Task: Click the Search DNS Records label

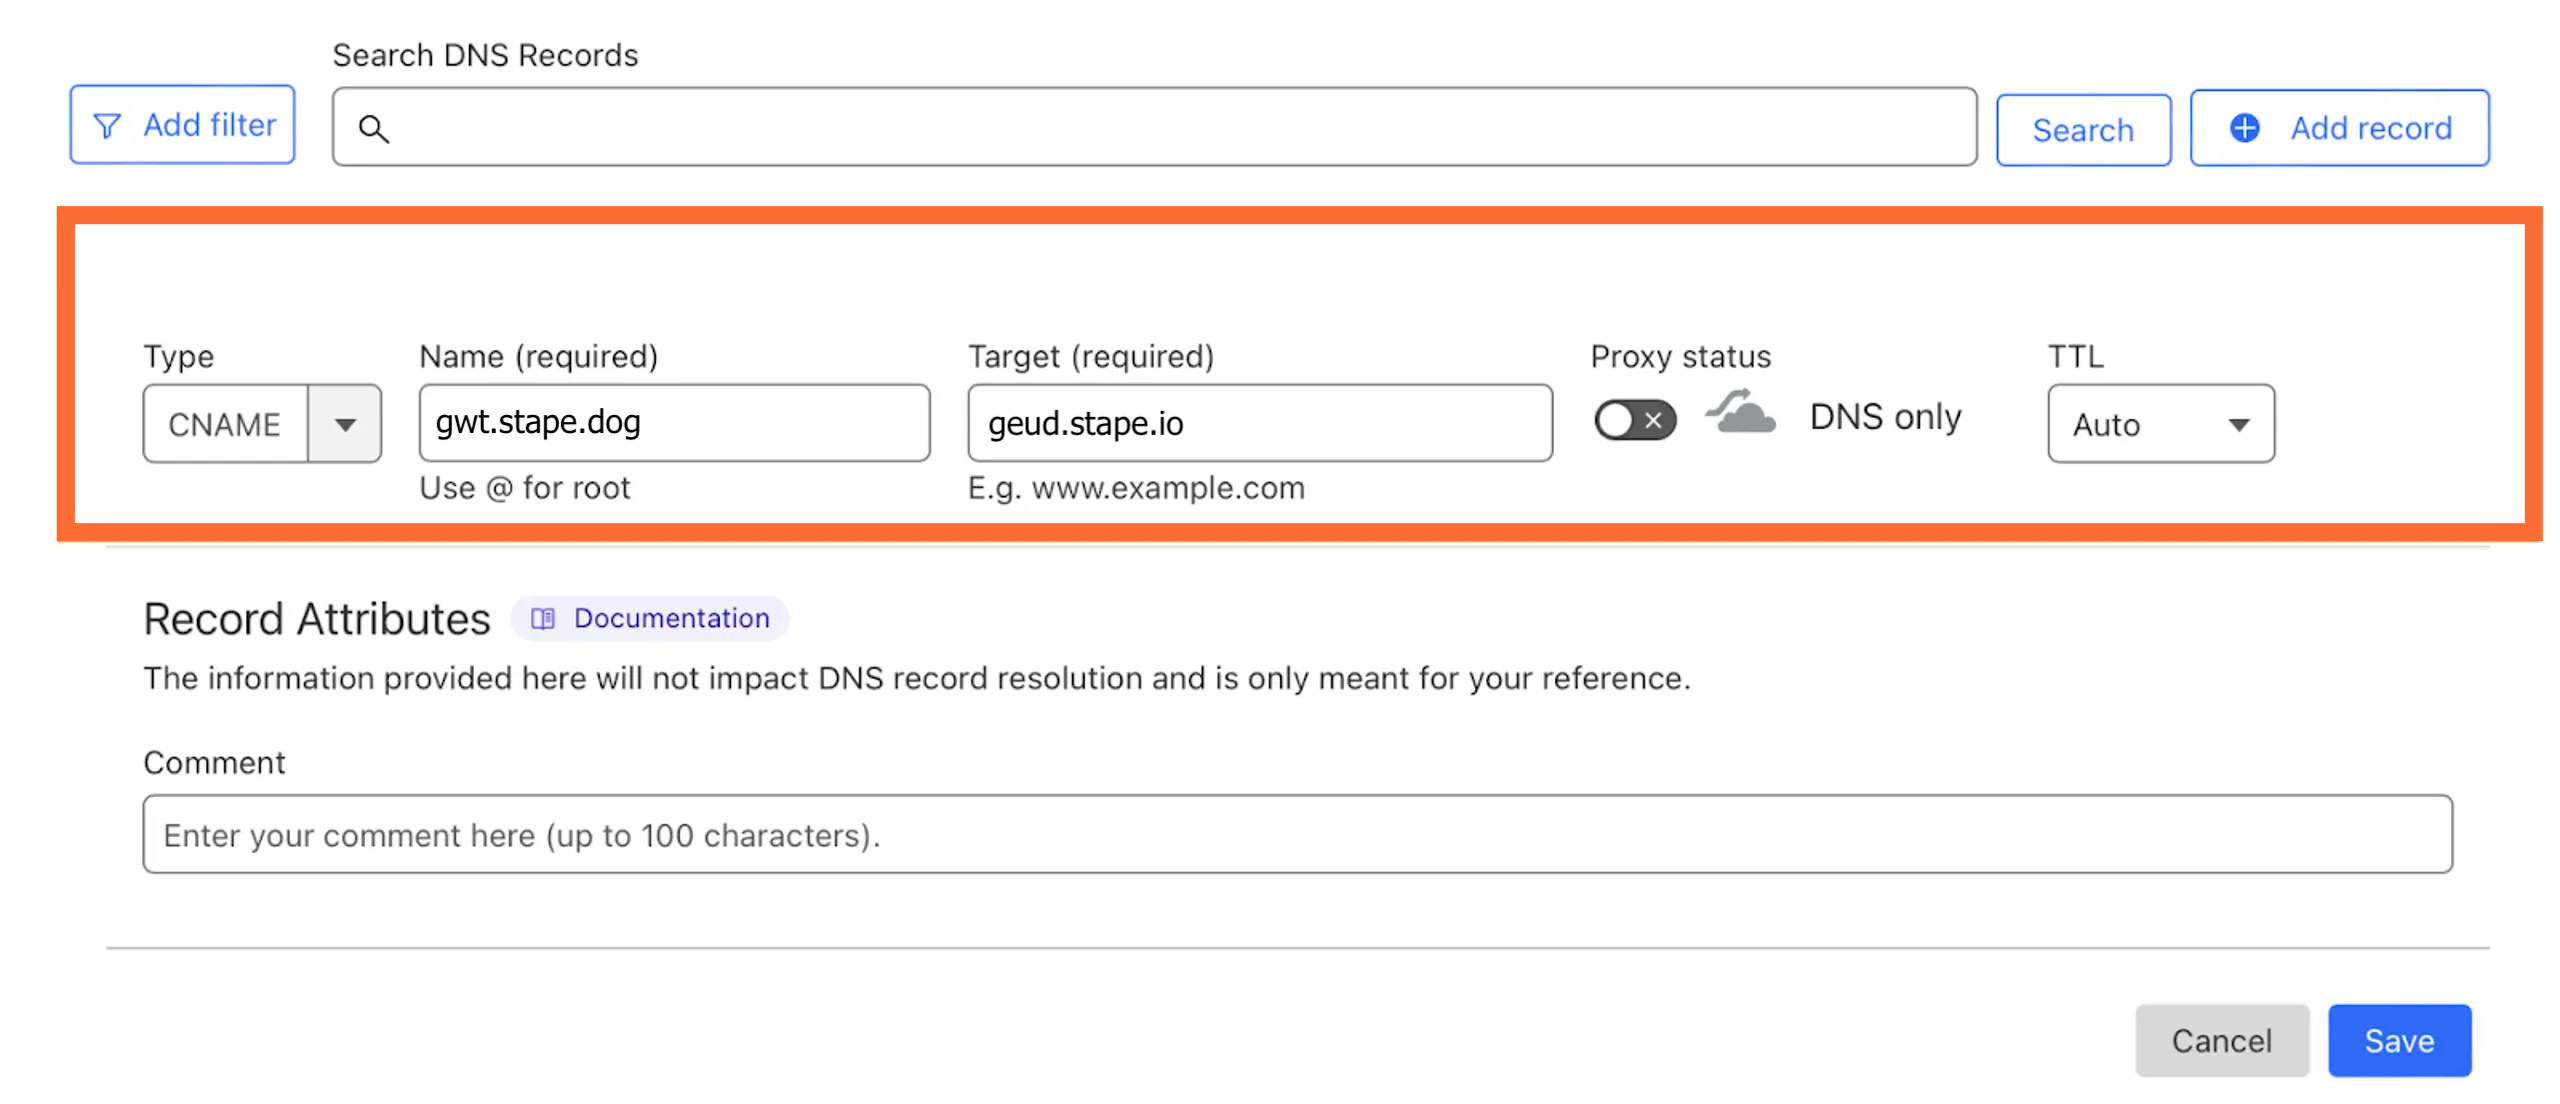Action: tap(485, 55)
